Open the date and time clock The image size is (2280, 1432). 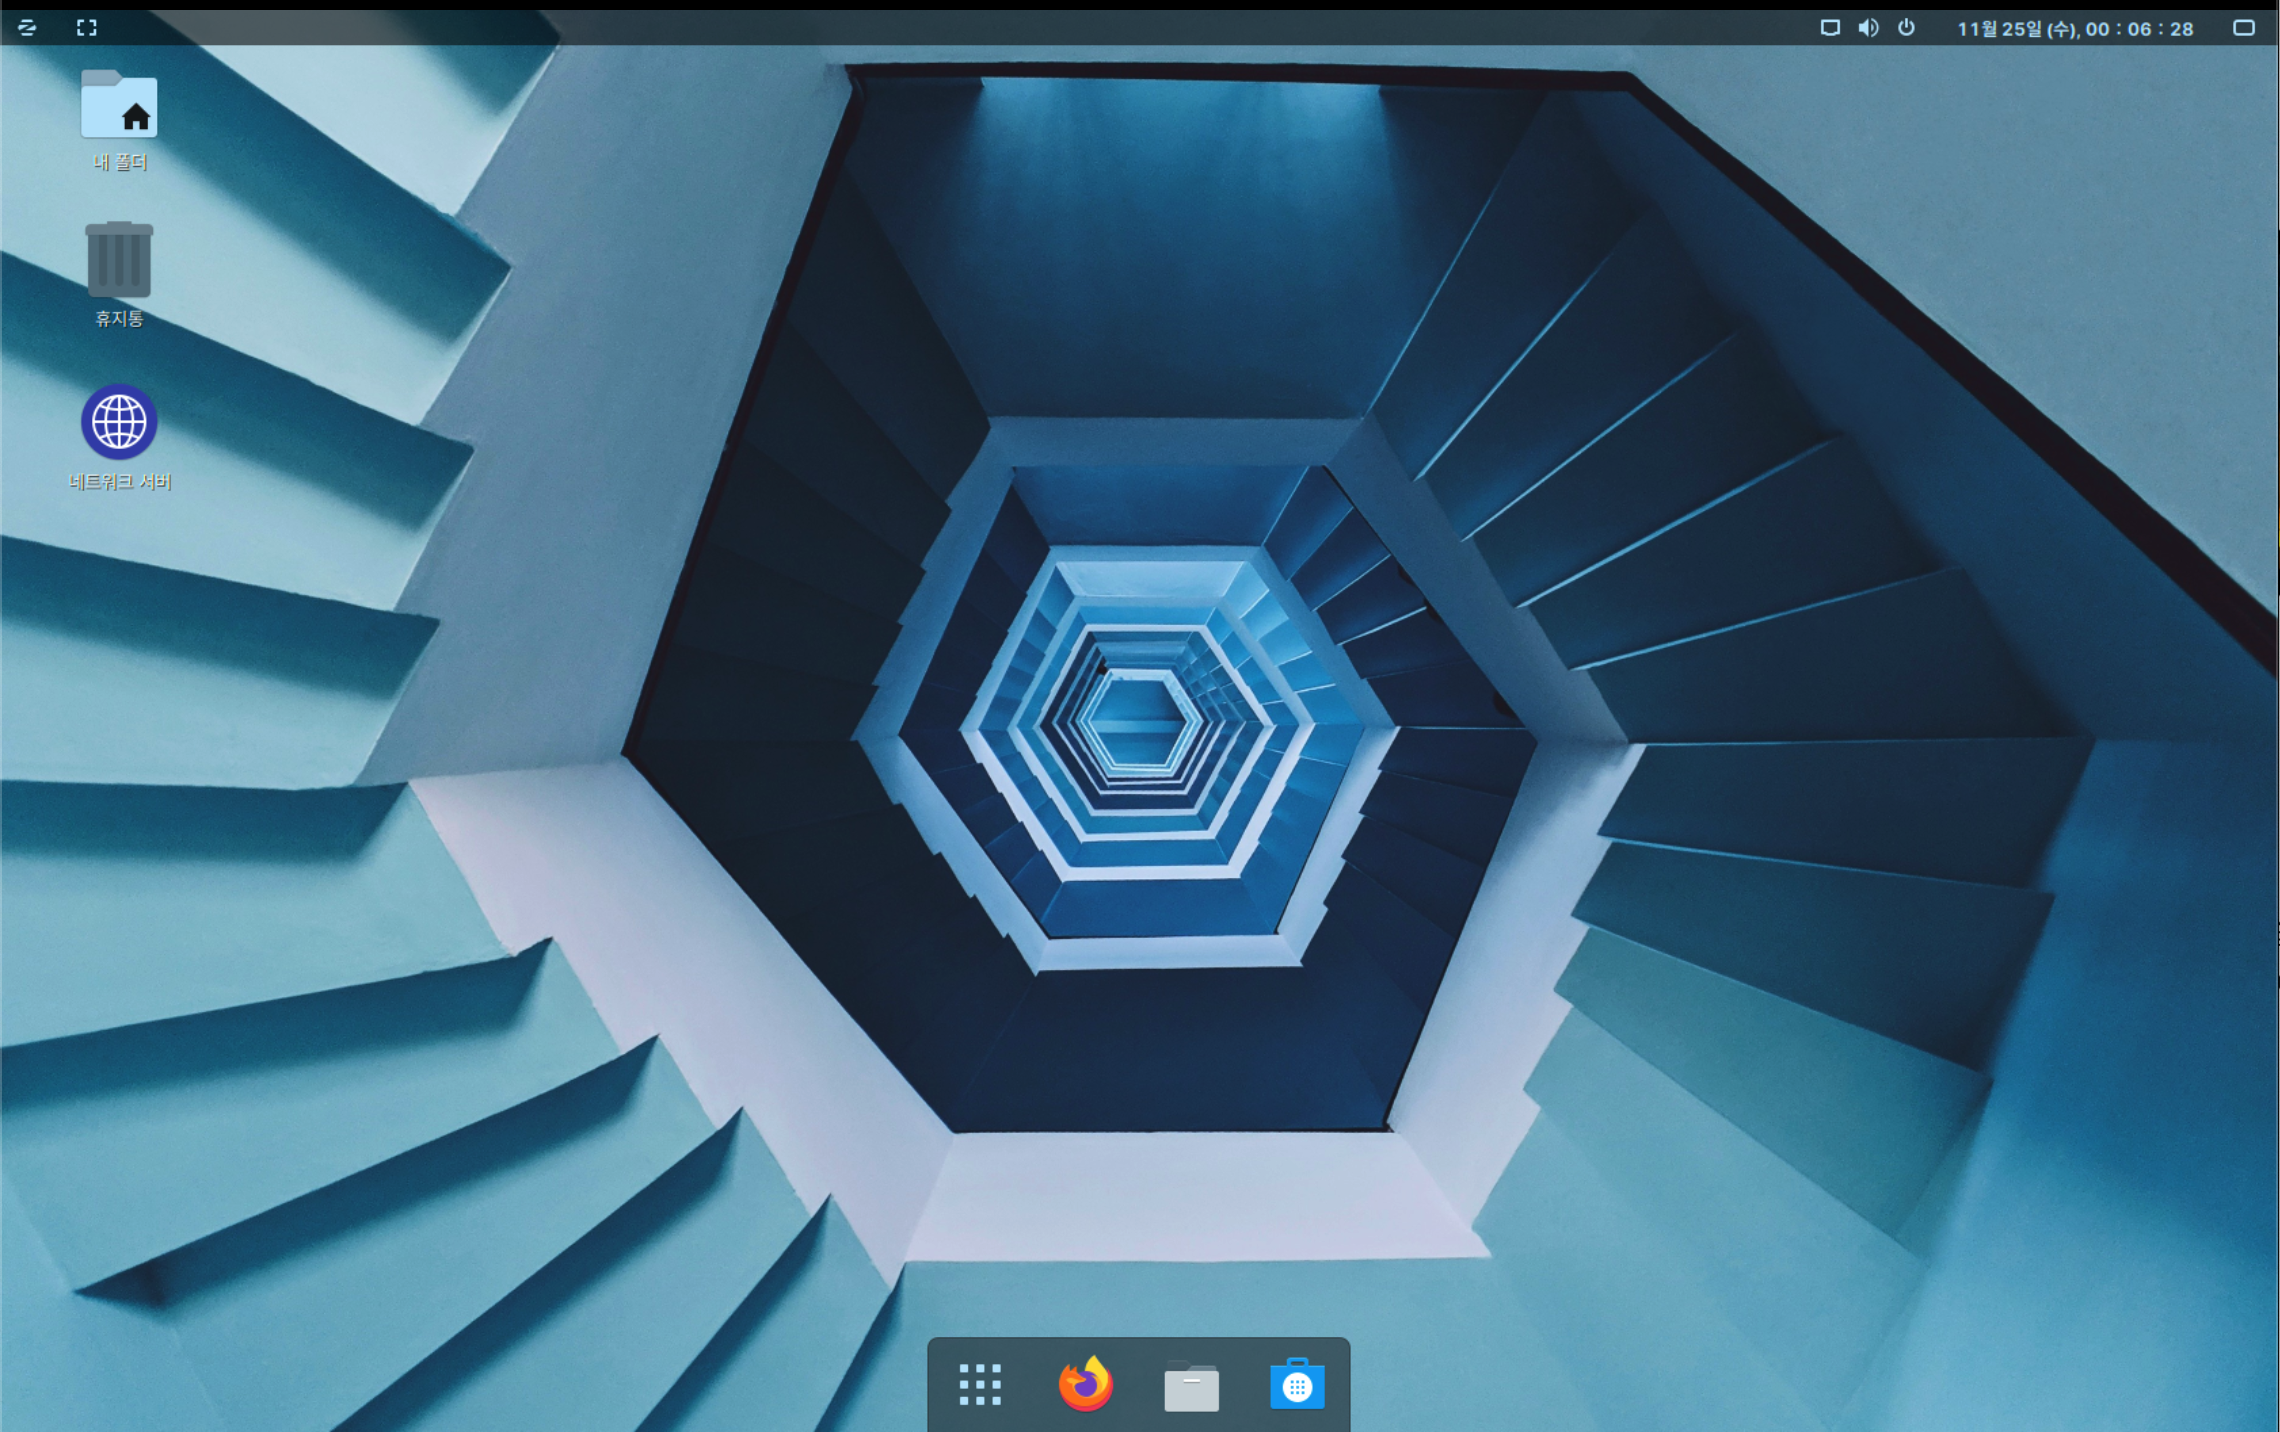[2075, 29]
